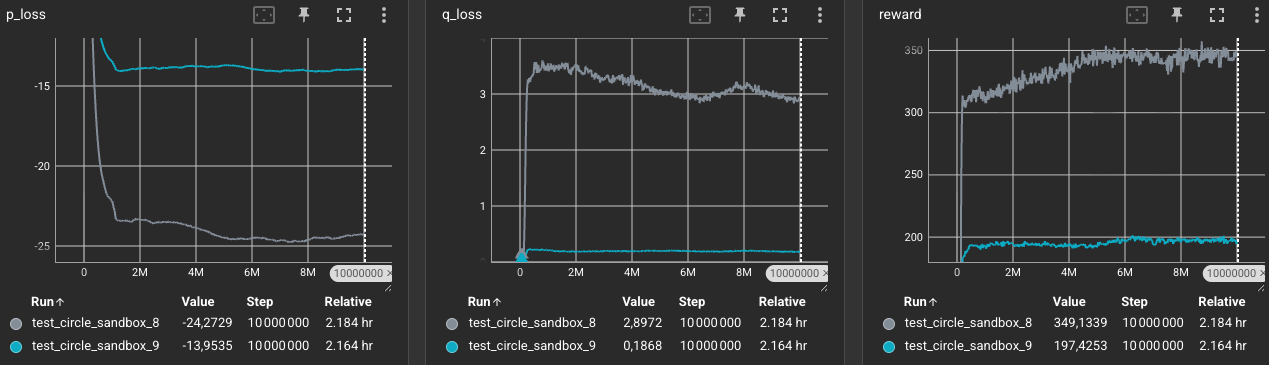Viewport: 1269px width, 365px height.
Task: Click the value 2,8972 in q_loss table
Action: [643, 323]
